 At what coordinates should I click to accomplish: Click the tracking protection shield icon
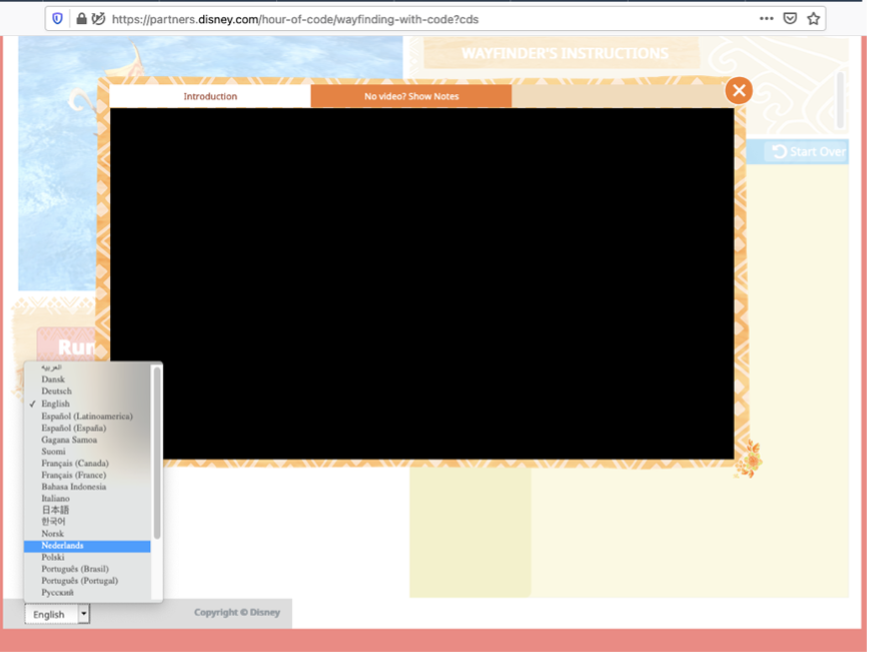click(x=57, y=19)
